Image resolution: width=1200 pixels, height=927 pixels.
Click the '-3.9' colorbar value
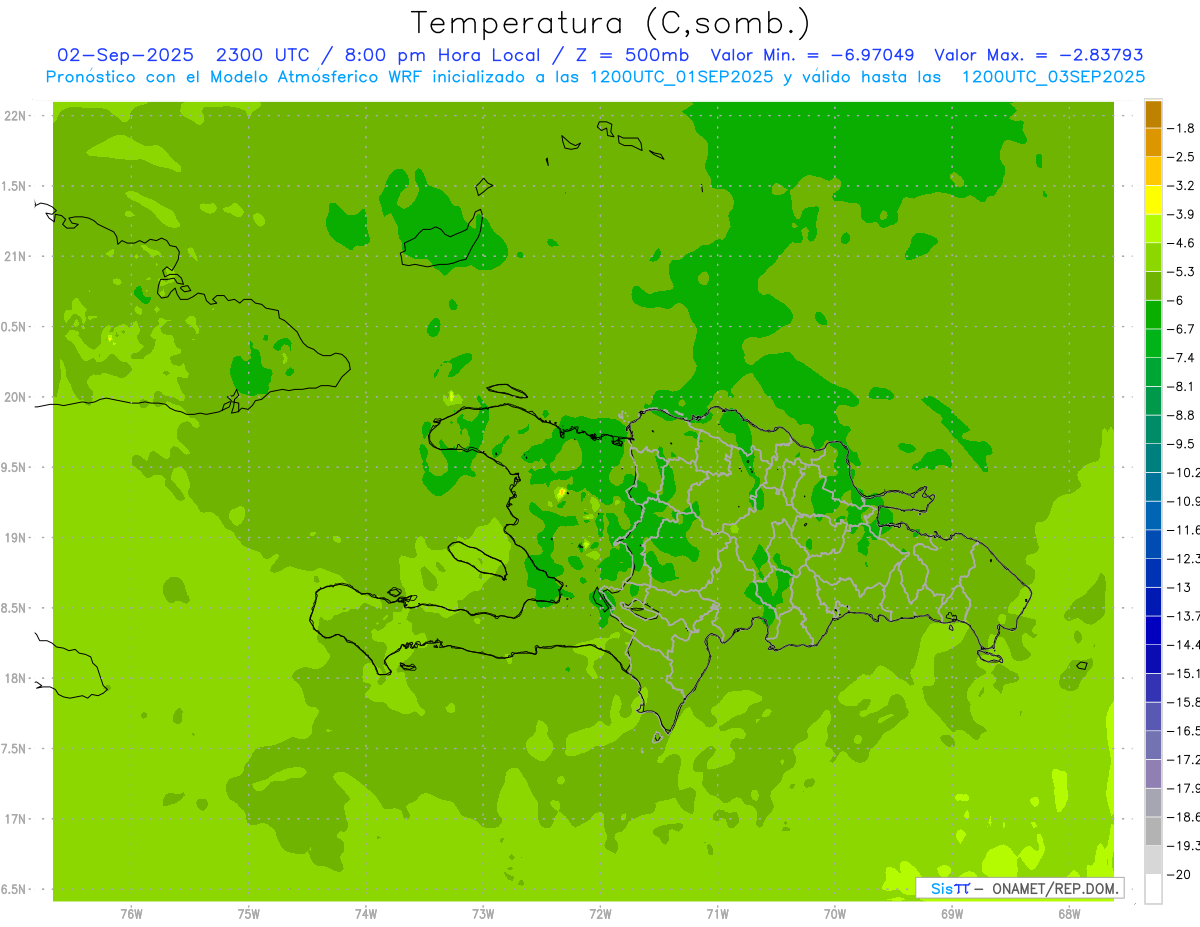click(x=1182, y=214)
